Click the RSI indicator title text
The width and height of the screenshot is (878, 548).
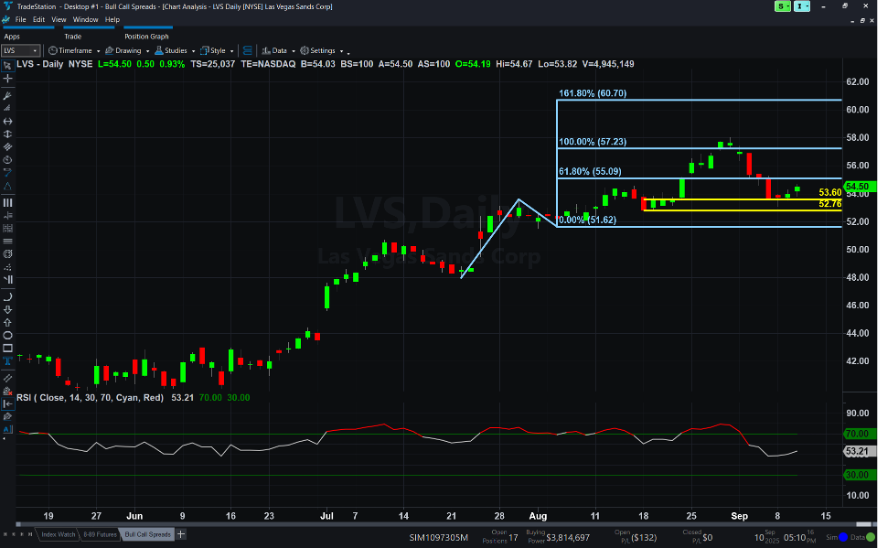point(90,397)
